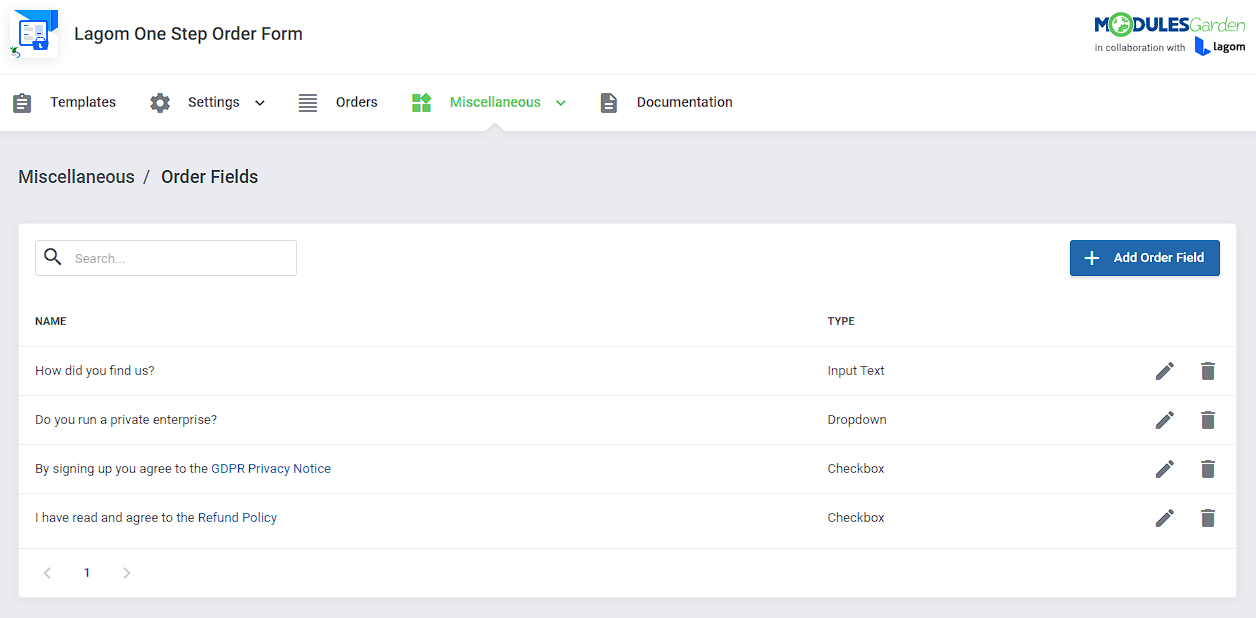
Task: Click the Orders list icon
Action: 307,101
